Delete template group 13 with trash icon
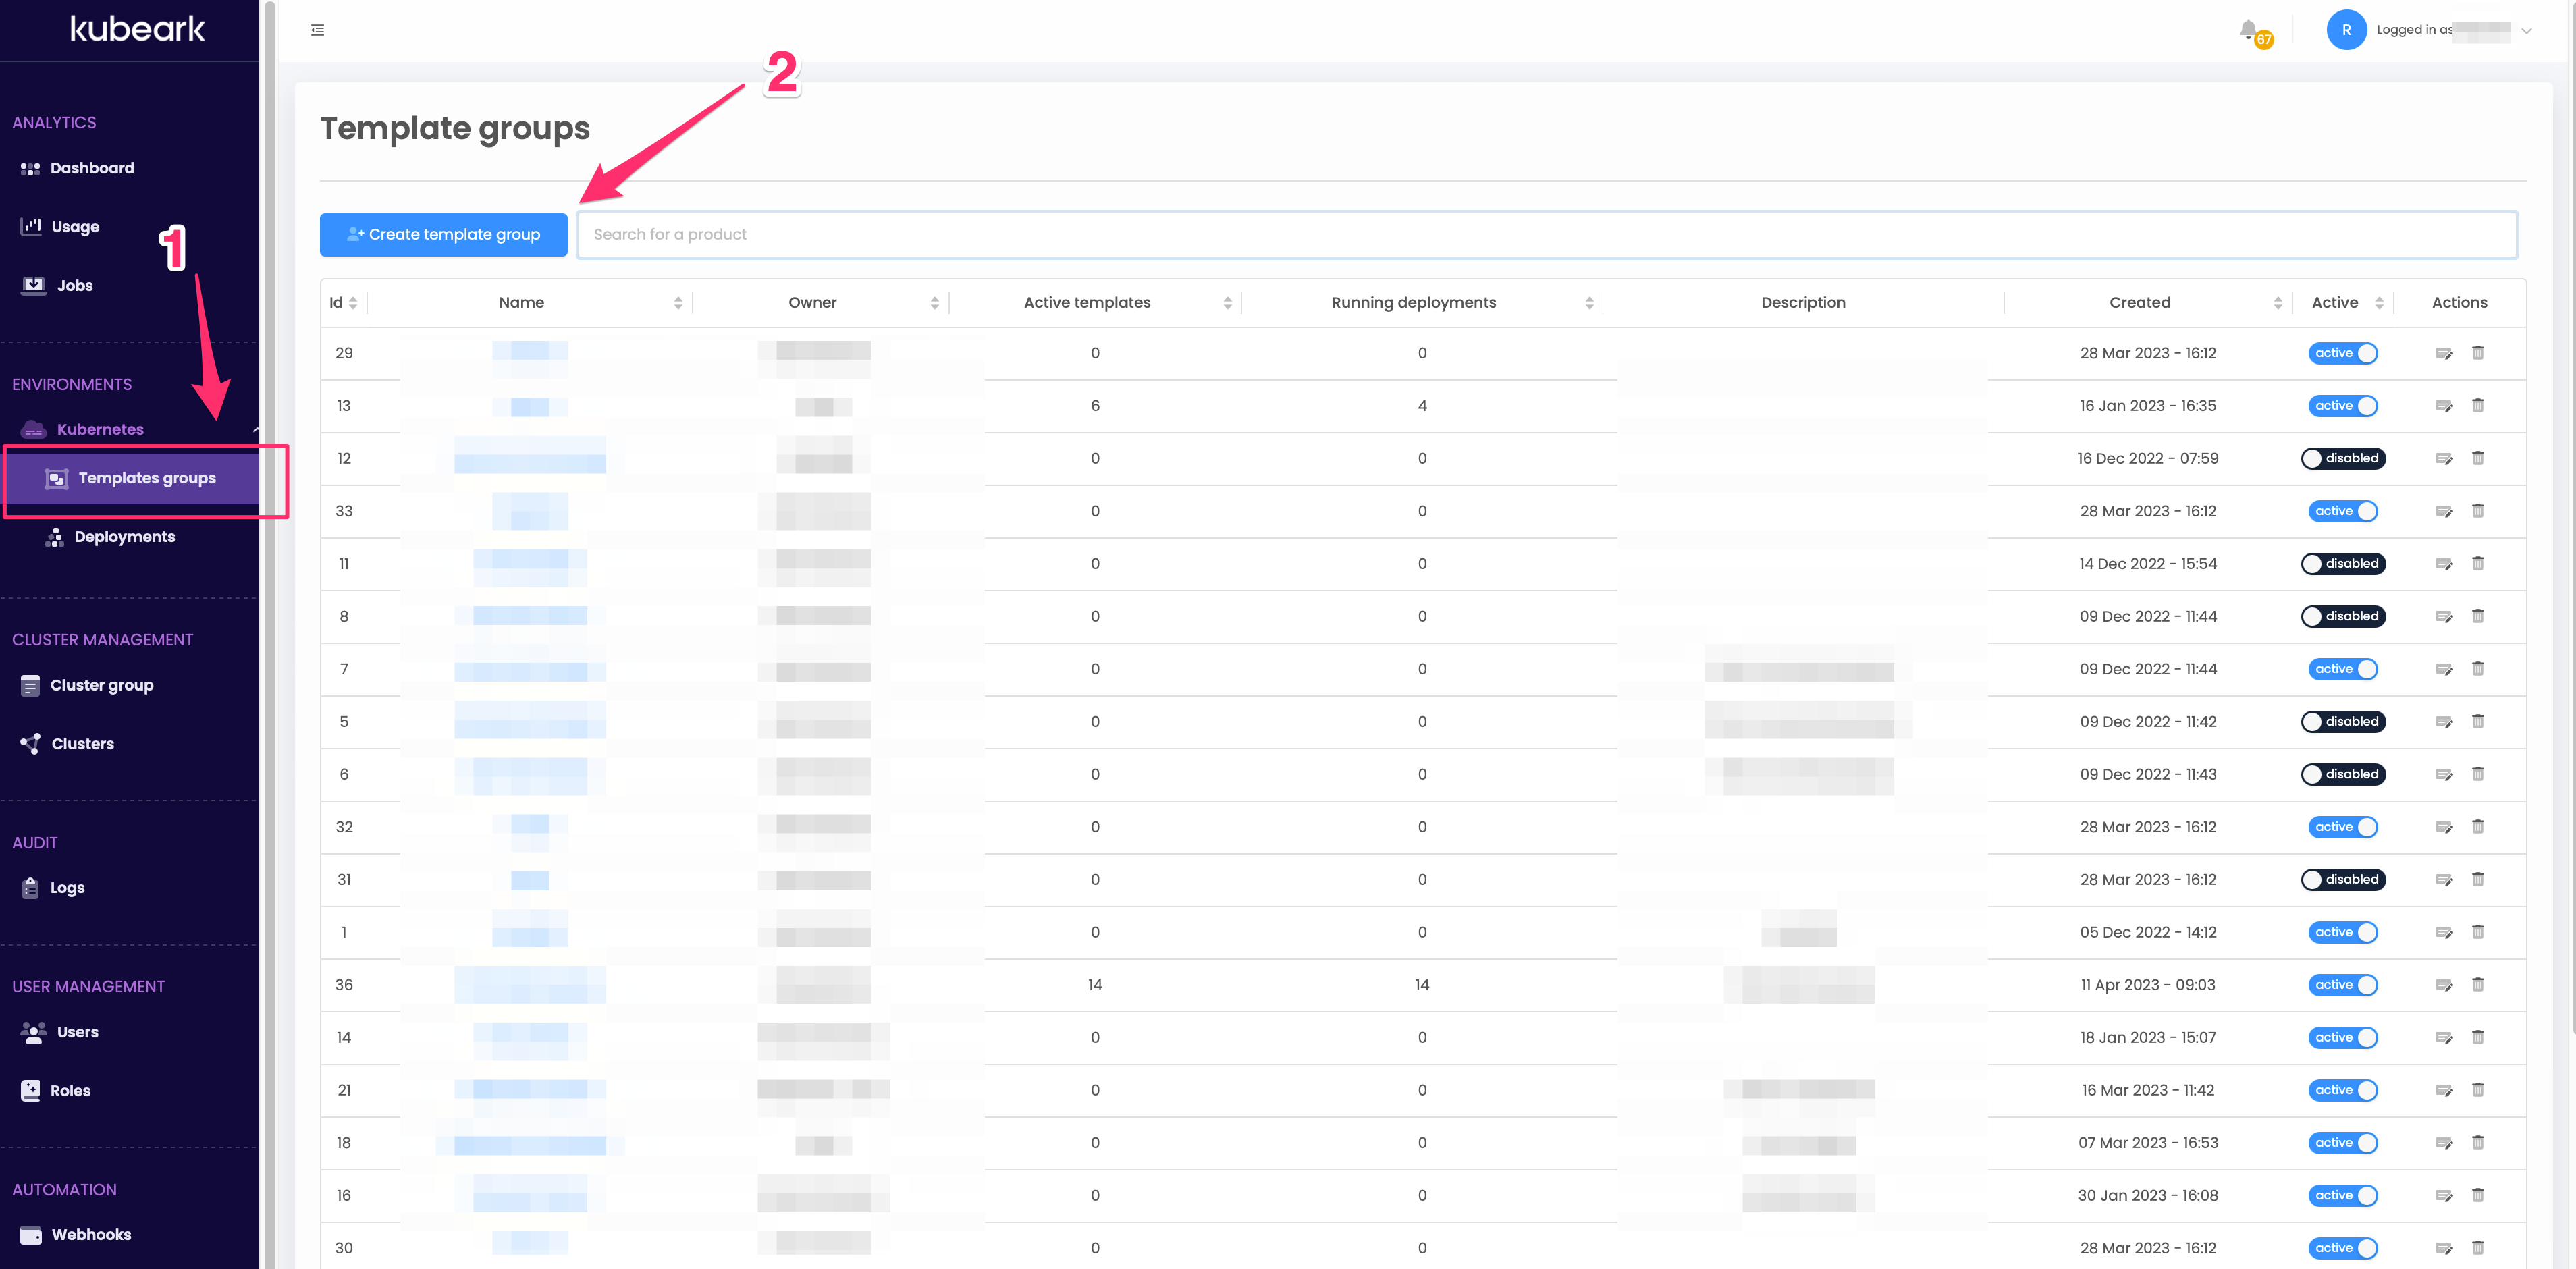The image size is (2576, 1269). [x=2478, y=405]
